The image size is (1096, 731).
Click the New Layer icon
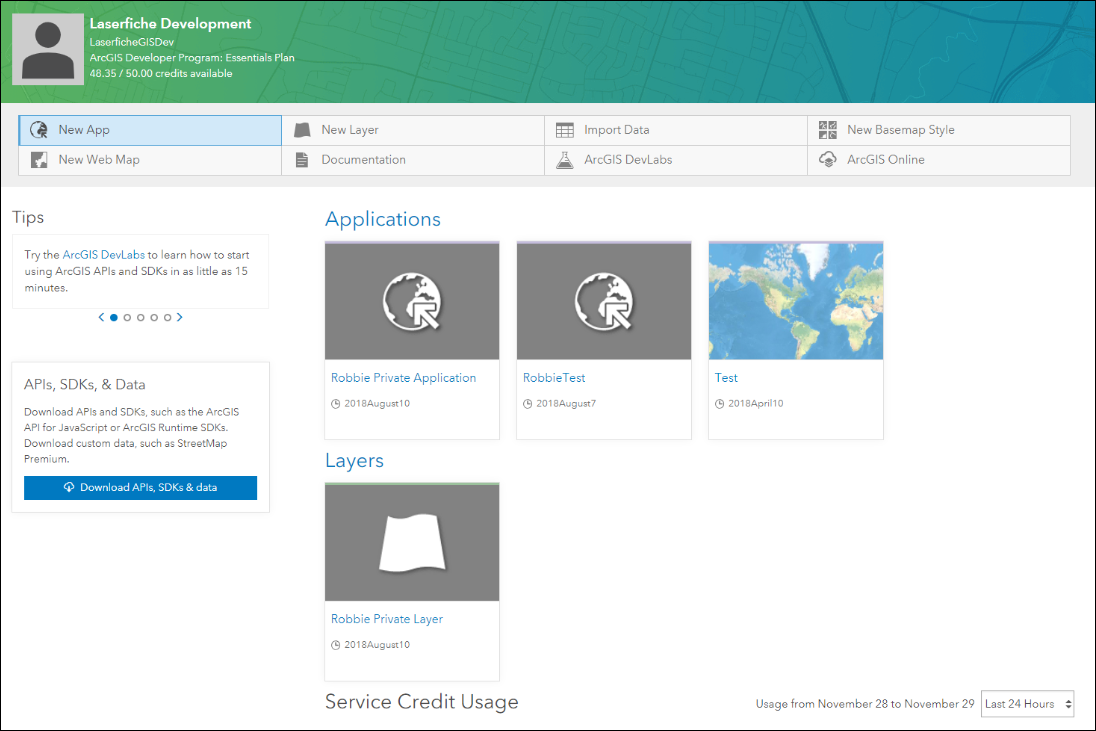pos(302,130)
